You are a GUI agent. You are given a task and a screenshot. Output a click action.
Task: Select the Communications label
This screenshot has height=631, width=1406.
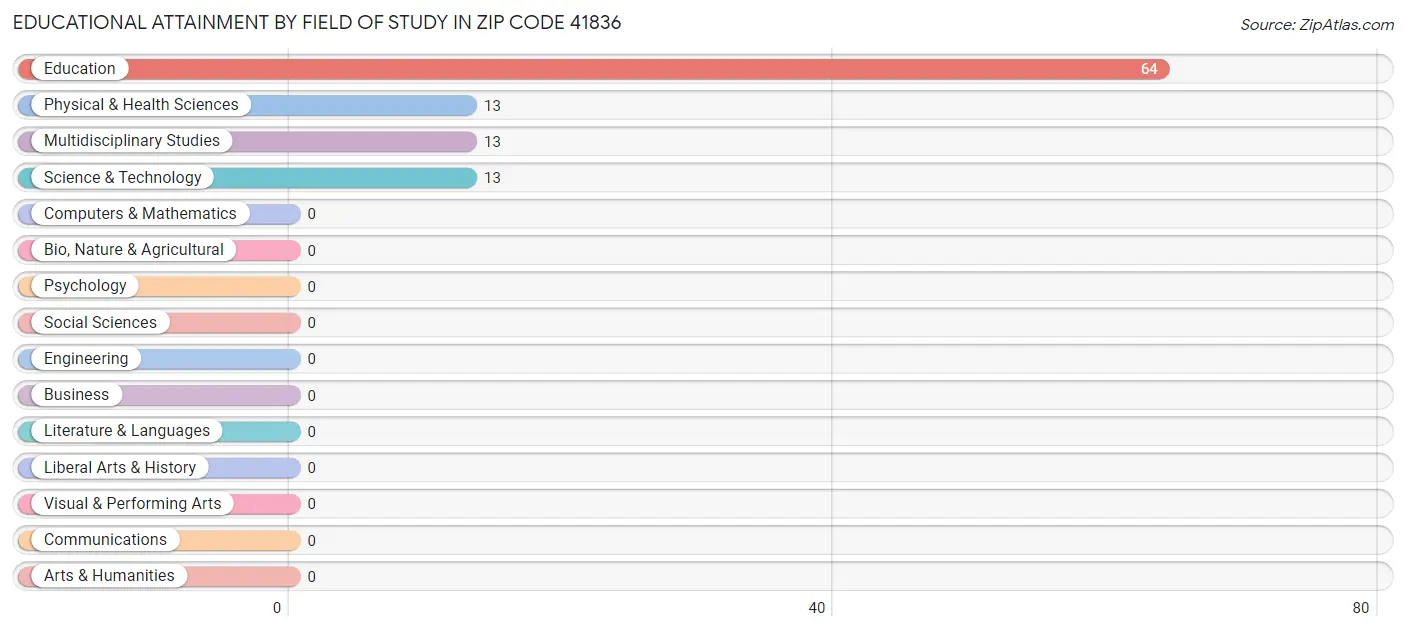(105, 540)
